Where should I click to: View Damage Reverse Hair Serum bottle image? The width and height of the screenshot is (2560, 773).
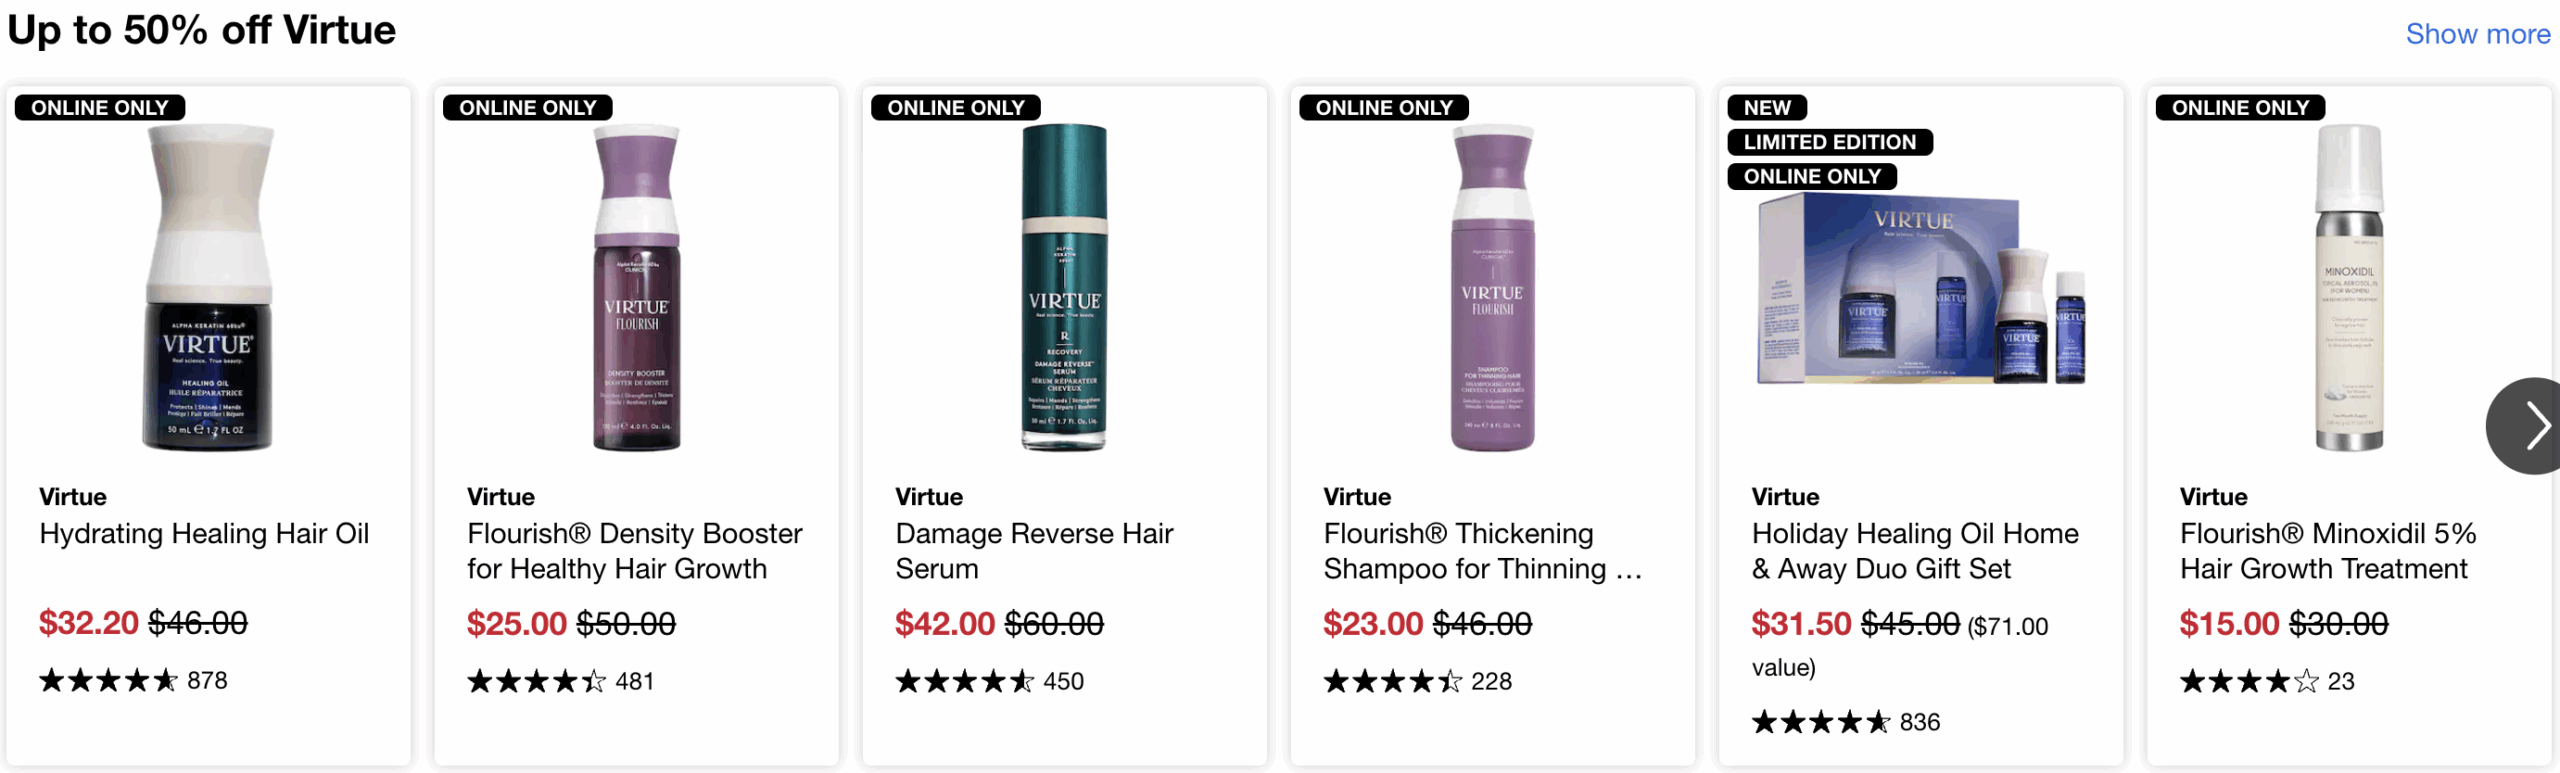pos(1064,287)
